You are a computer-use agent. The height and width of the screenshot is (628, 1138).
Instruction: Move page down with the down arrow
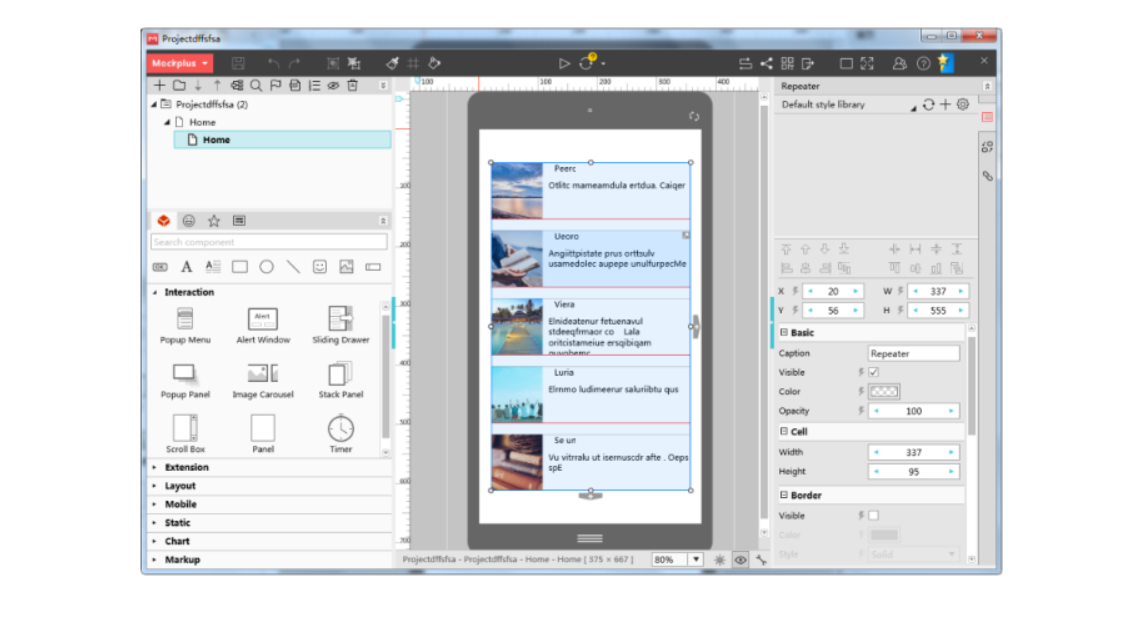point(198,86)
